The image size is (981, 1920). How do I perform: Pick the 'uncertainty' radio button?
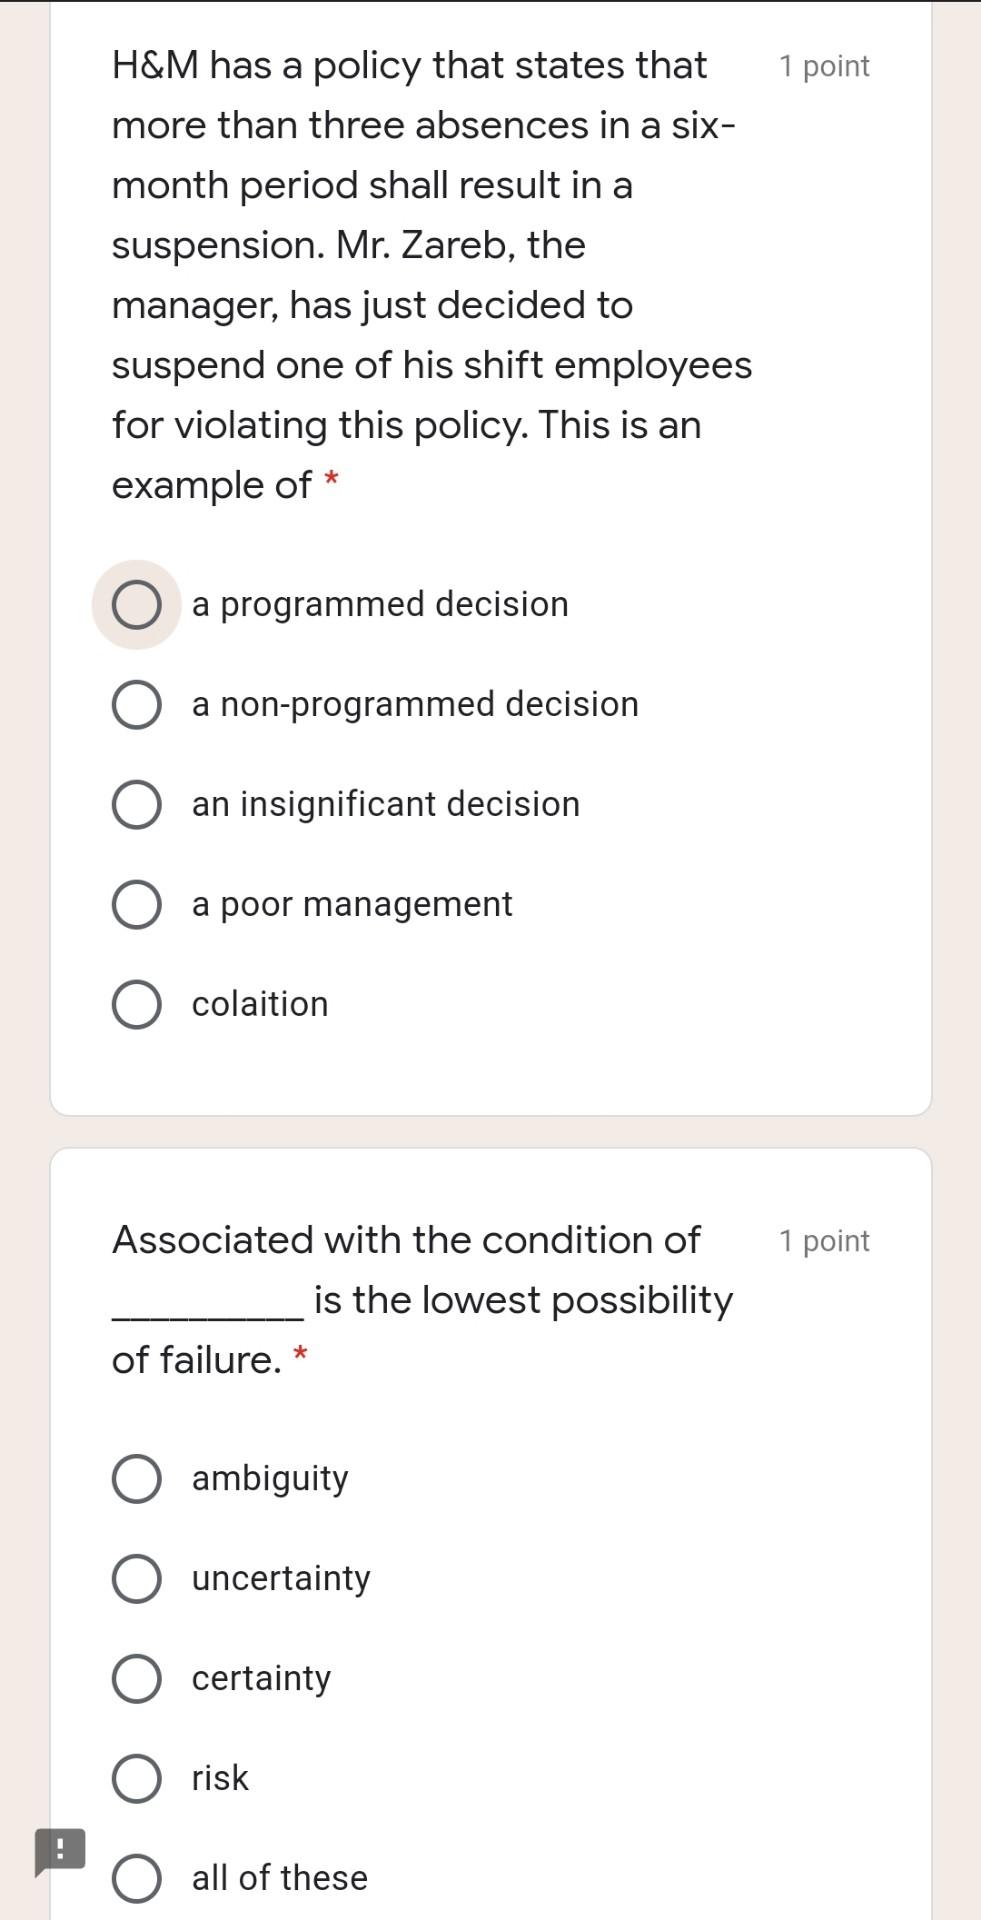136,1579
